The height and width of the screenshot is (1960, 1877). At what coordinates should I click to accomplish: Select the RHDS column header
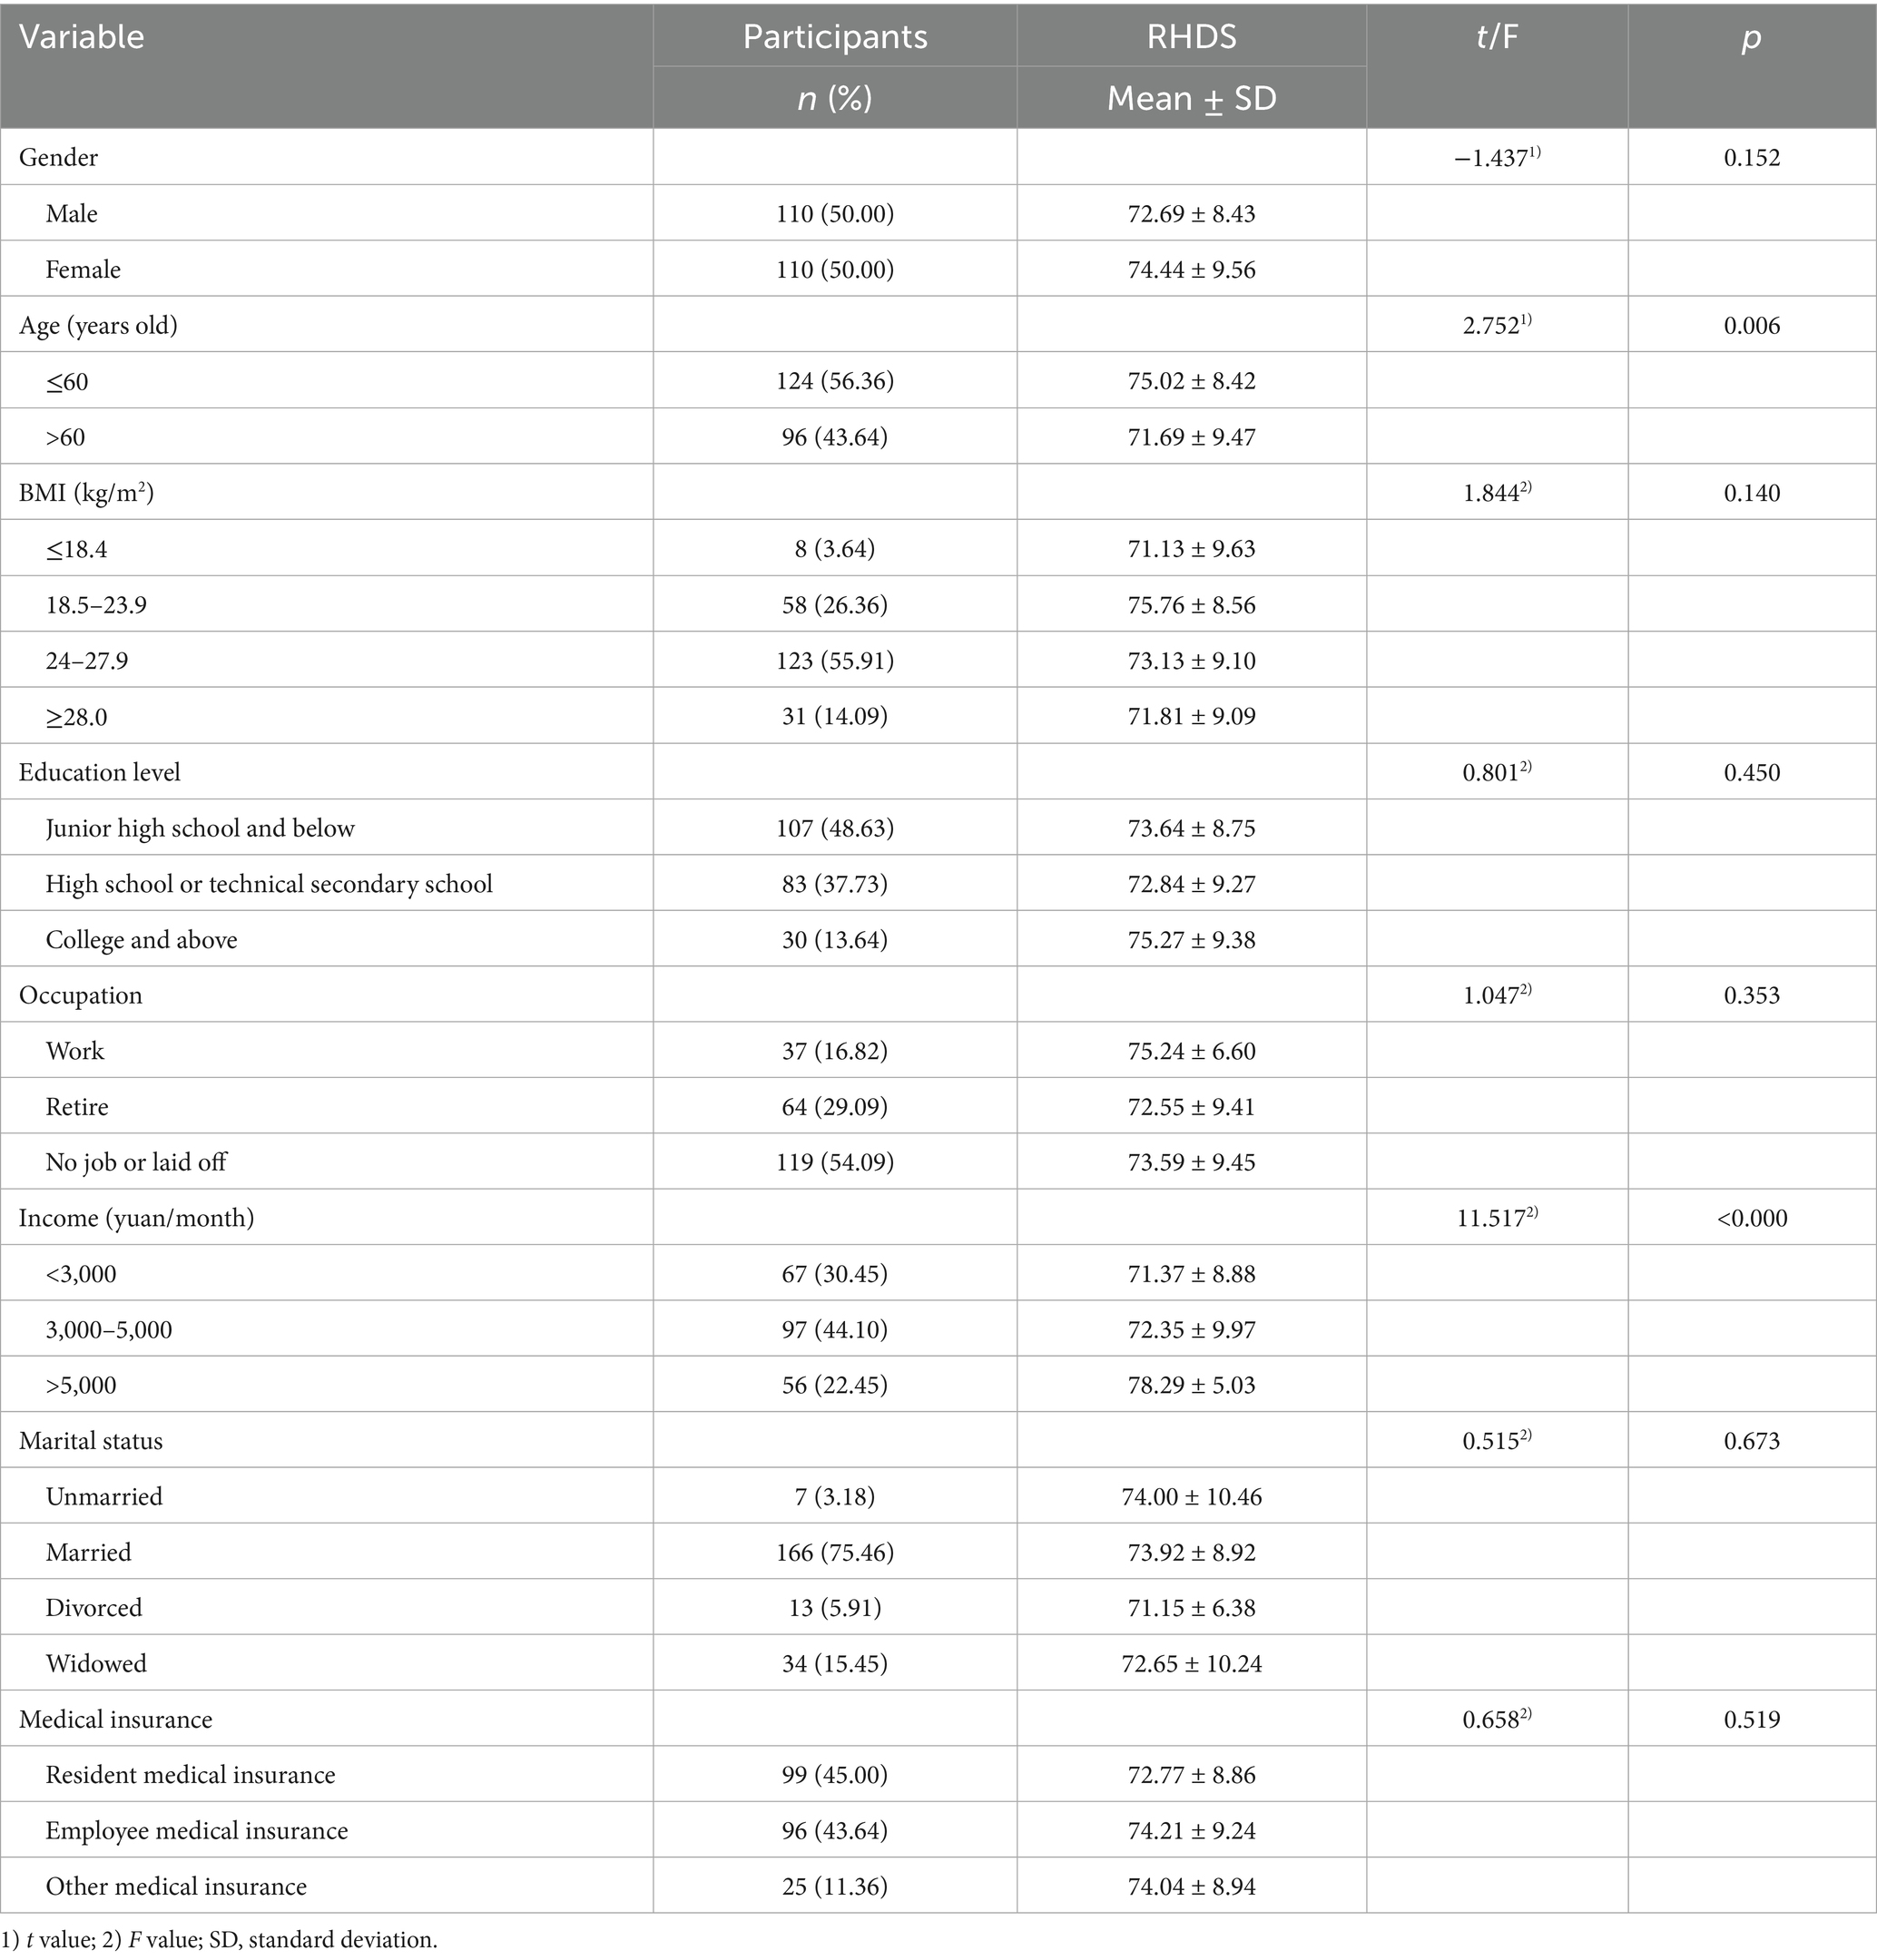coord(1191,38)
